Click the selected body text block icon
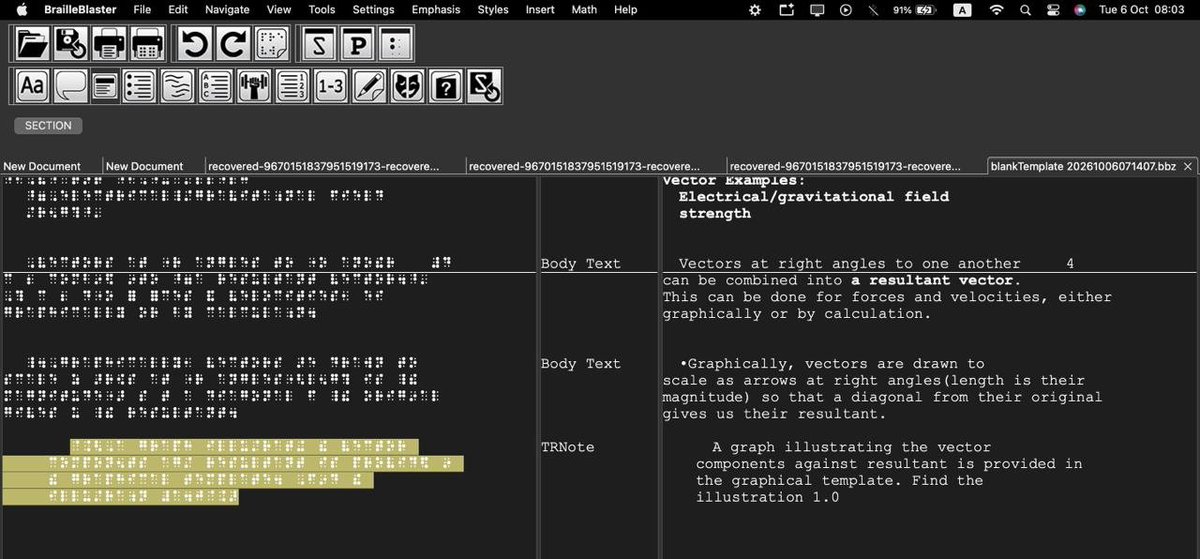The height and width of the screenshot is (559, 1200). tap(104, 86)
